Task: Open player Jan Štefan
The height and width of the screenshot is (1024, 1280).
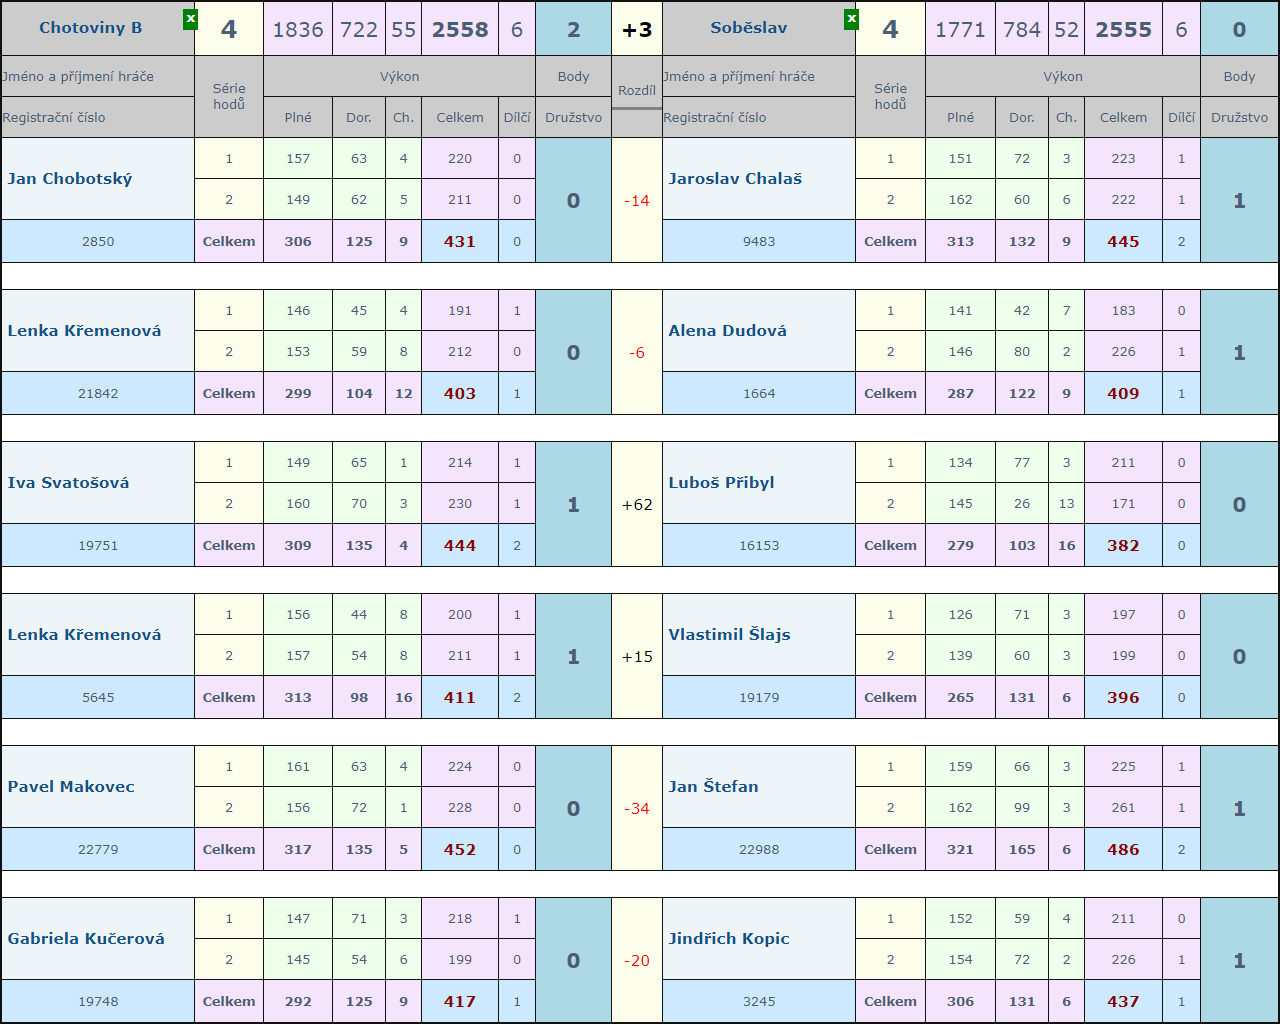Action: pos(713,787)
